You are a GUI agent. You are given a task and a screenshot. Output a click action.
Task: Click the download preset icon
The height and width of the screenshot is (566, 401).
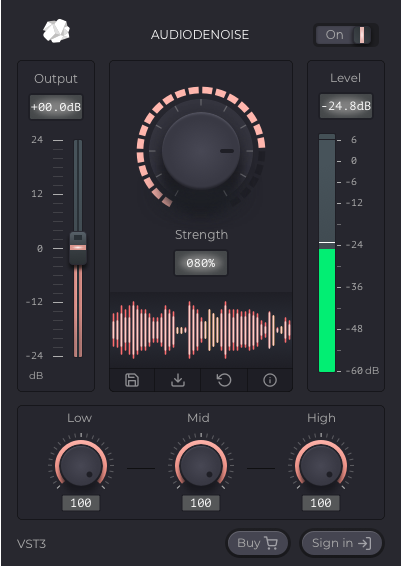[178, 380]
